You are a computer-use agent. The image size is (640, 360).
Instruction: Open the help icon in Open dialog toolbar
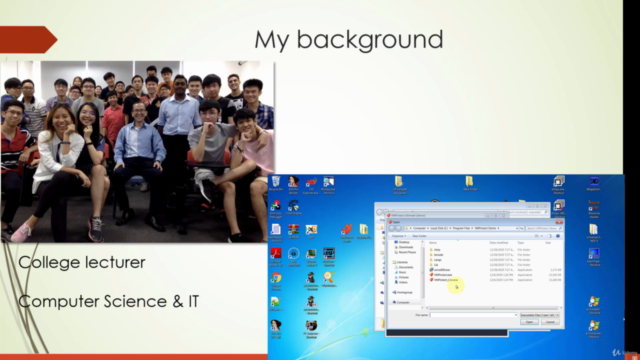point(558,236)
